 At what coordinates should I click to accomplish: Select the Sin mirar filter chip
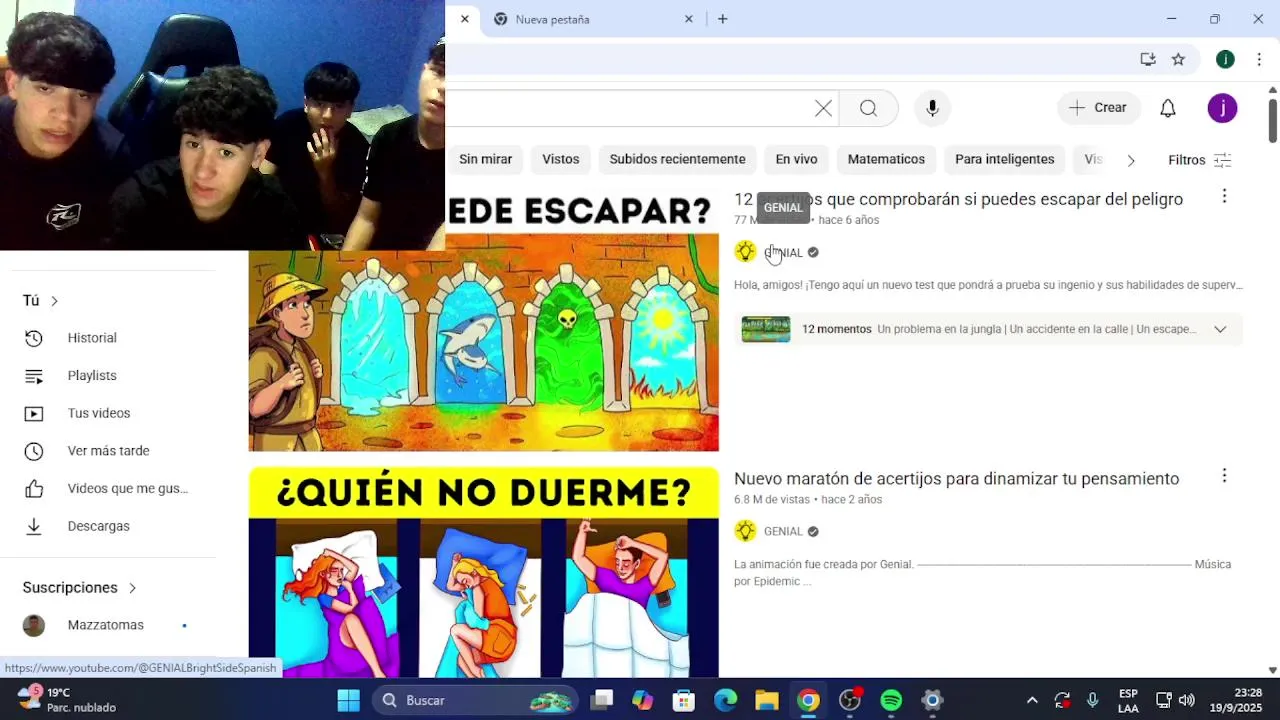tap(485, 159)
